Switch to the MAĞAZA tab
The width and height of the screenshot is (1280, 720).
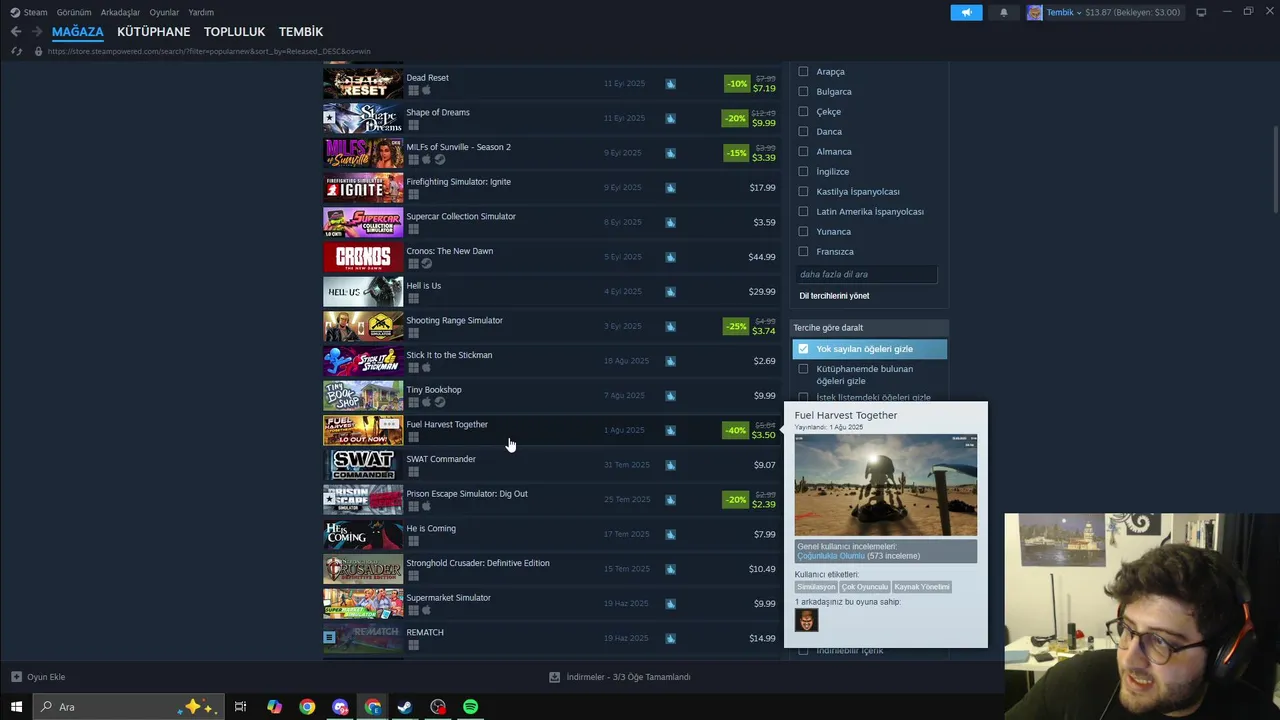pyautogui.click(x=78, y=32)
